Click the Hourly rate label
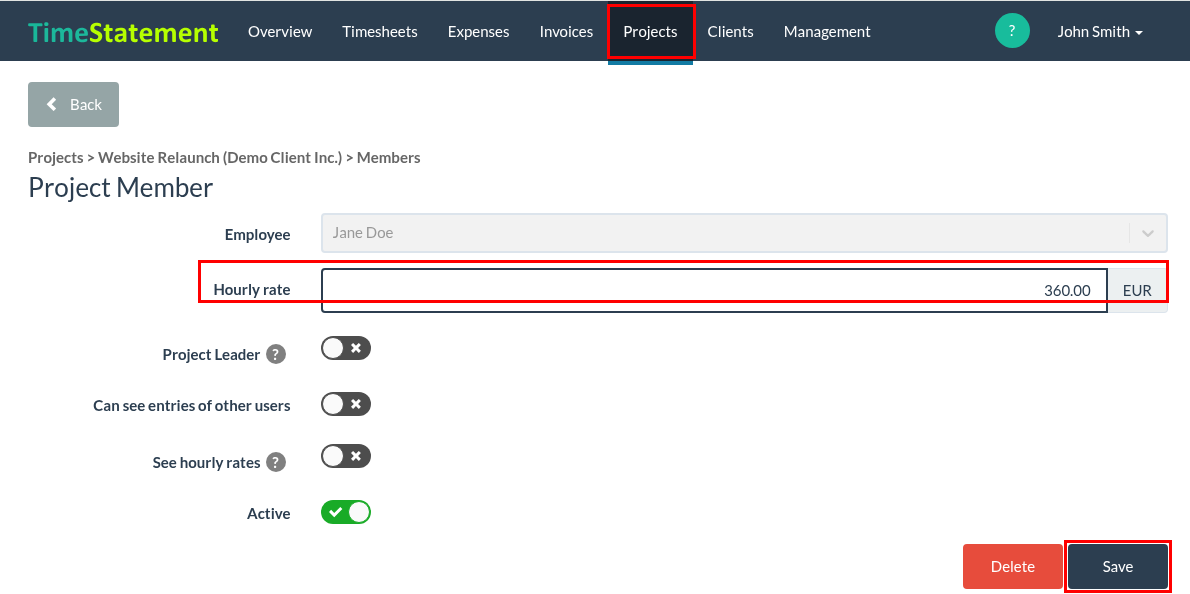 point(252,289)
